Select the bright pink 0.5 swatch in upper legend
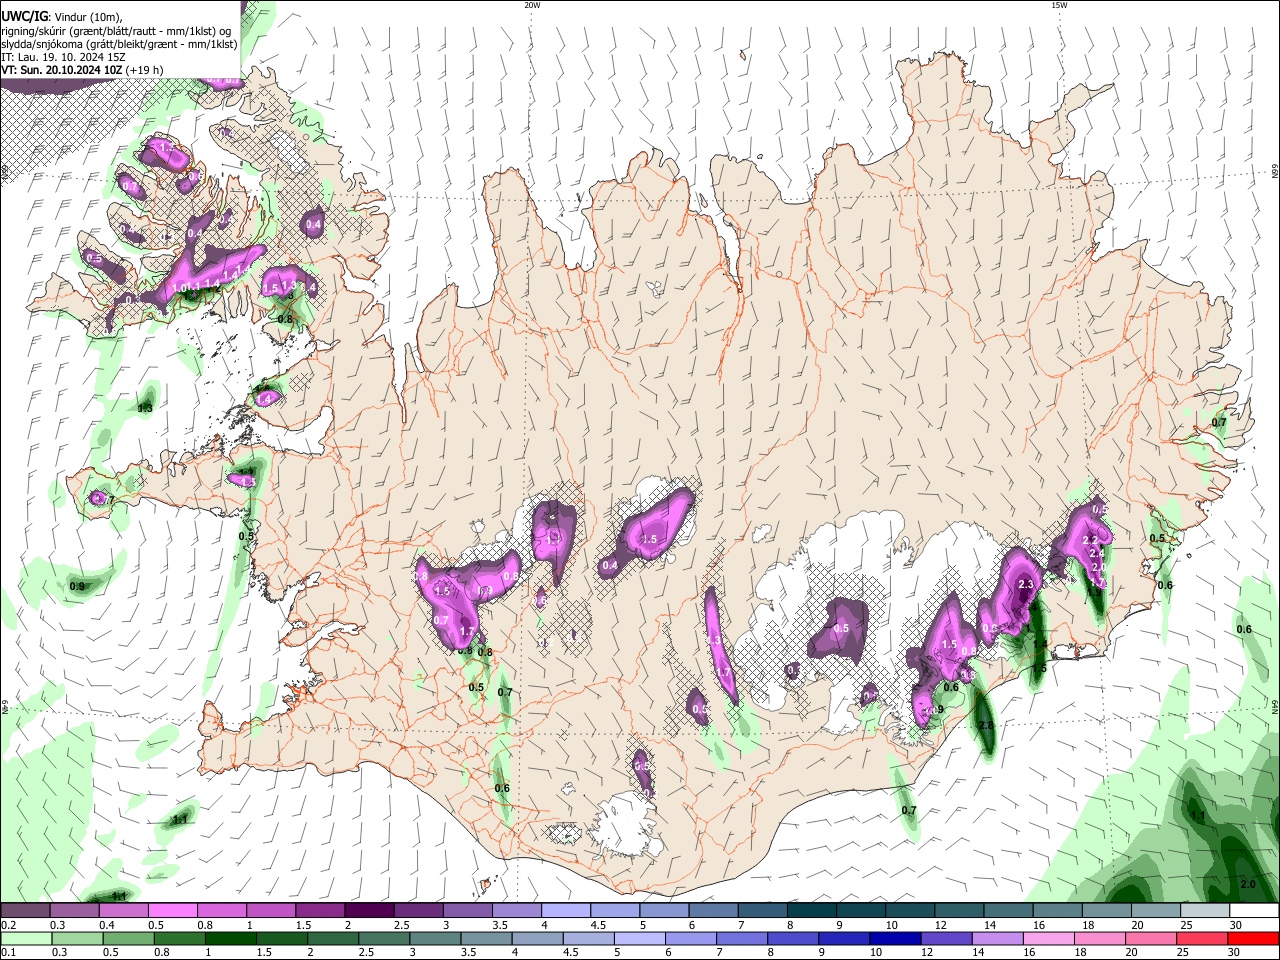 (x=172, y=910)
